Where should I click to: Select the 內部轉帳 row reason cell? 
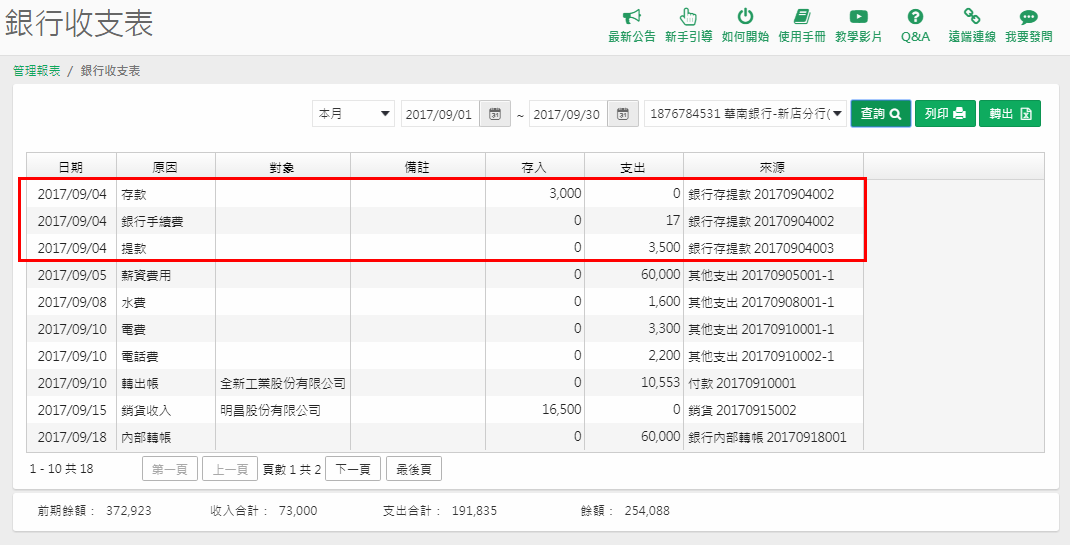pyautogui.click(x=166, y=437)
